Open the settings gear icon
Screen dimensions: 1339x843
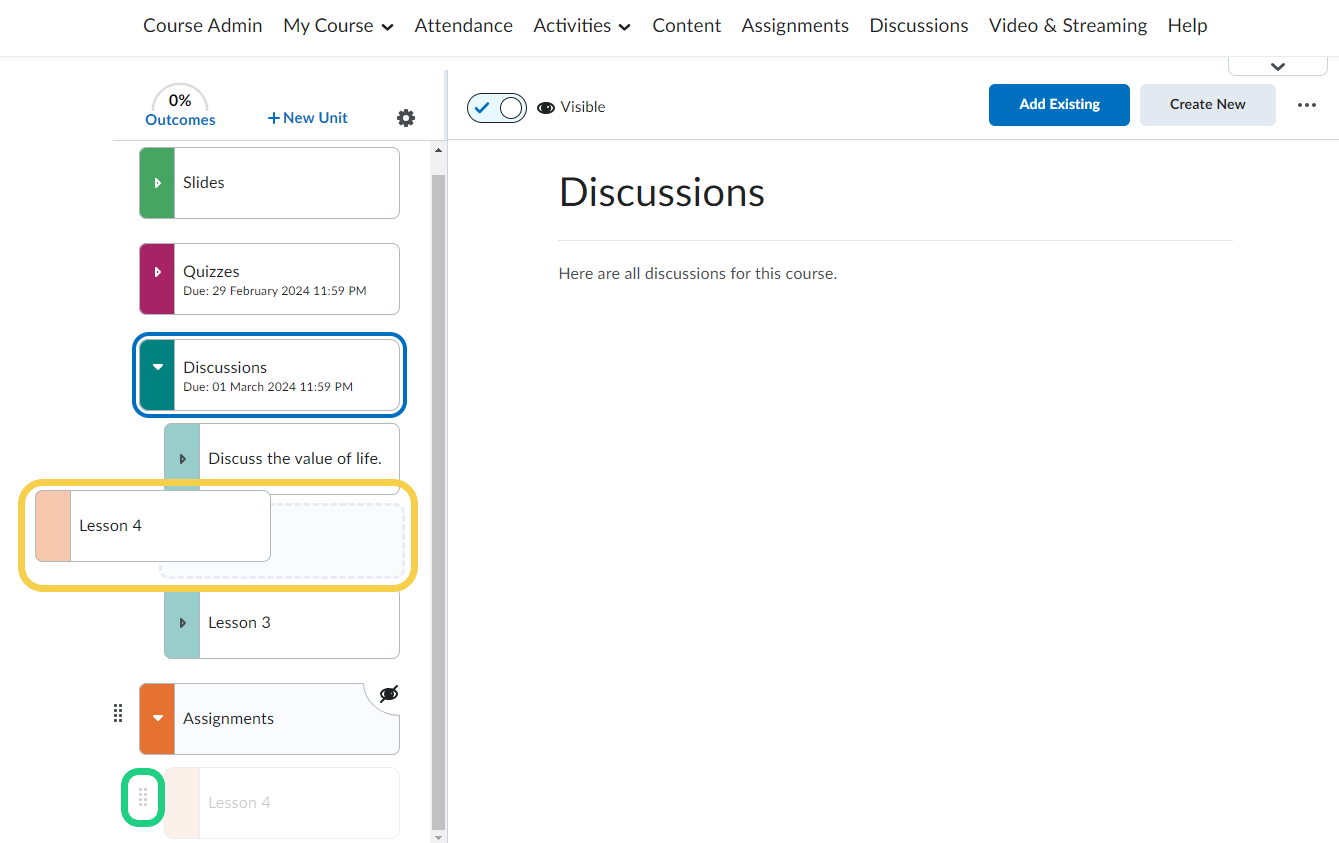[x=405, y=118]
